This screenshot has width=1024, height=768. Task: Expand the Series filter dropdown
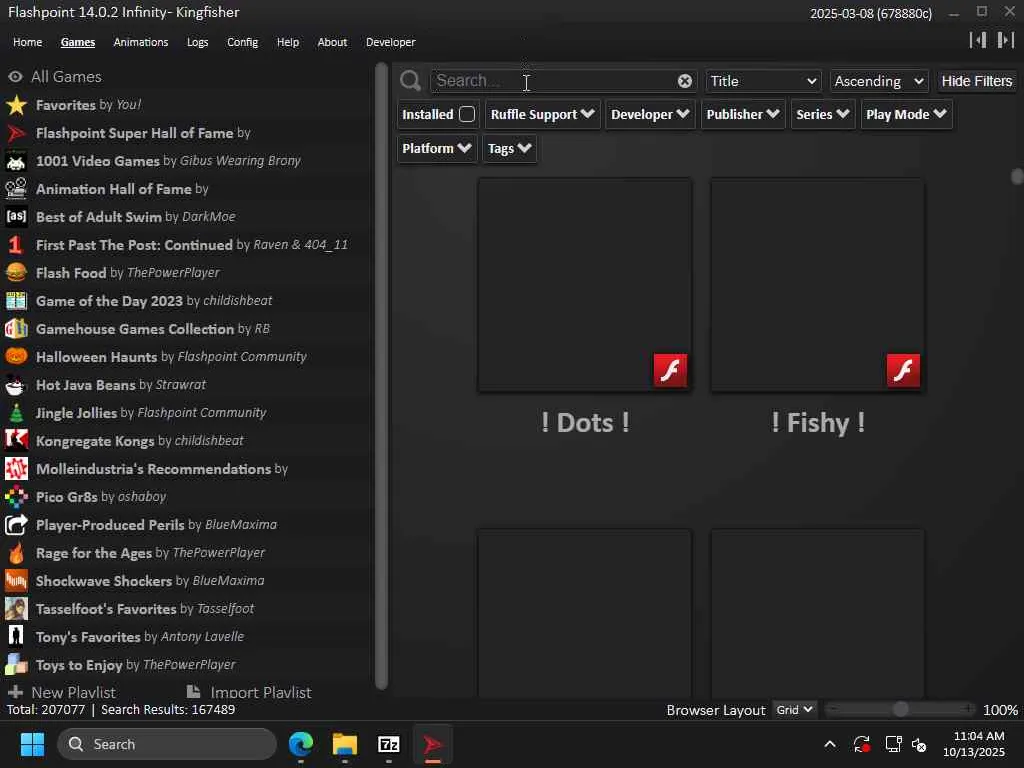click(x=823, y=114)
